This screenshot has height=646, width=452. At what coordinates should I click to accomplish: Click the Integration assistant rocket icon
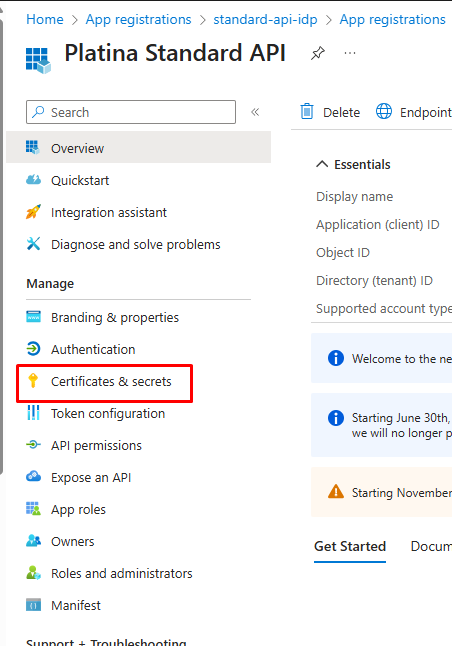click(33, 212)
